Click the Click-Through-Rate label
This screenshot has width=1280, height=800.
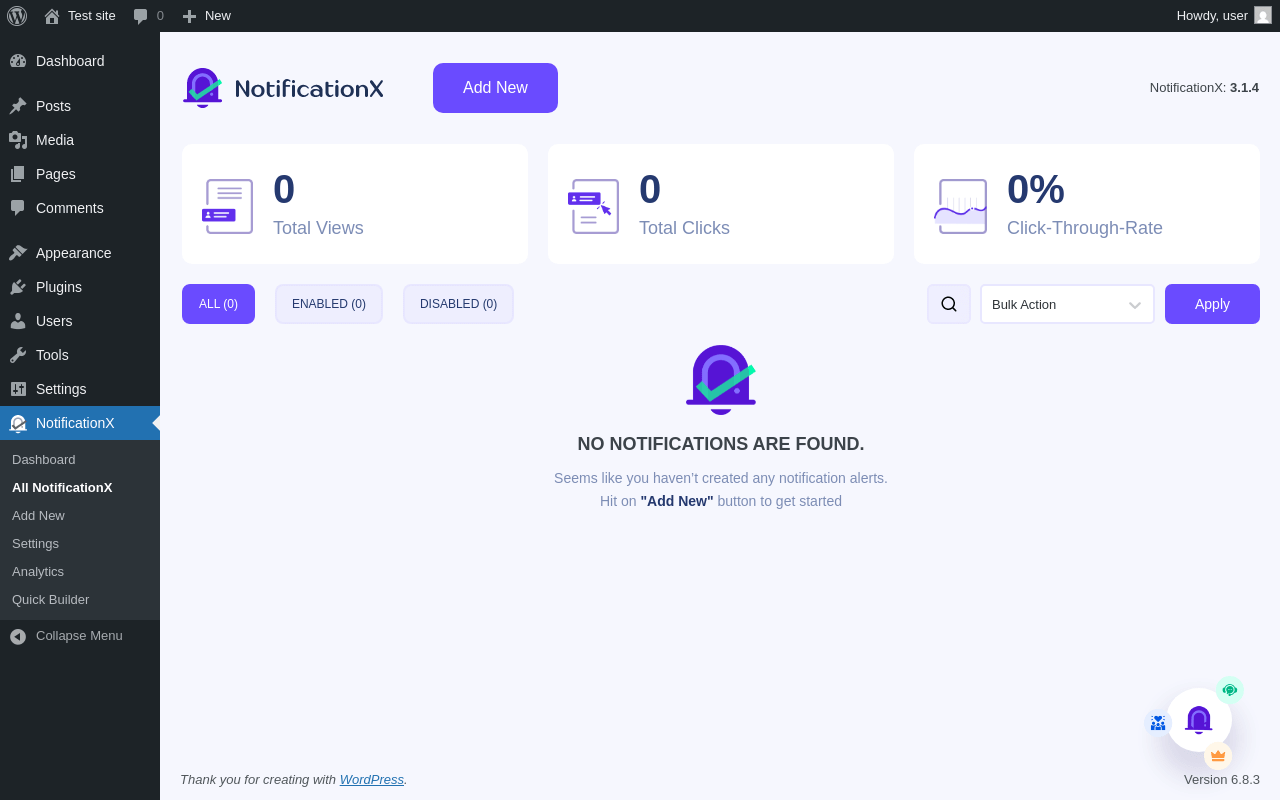[1085, 228]
